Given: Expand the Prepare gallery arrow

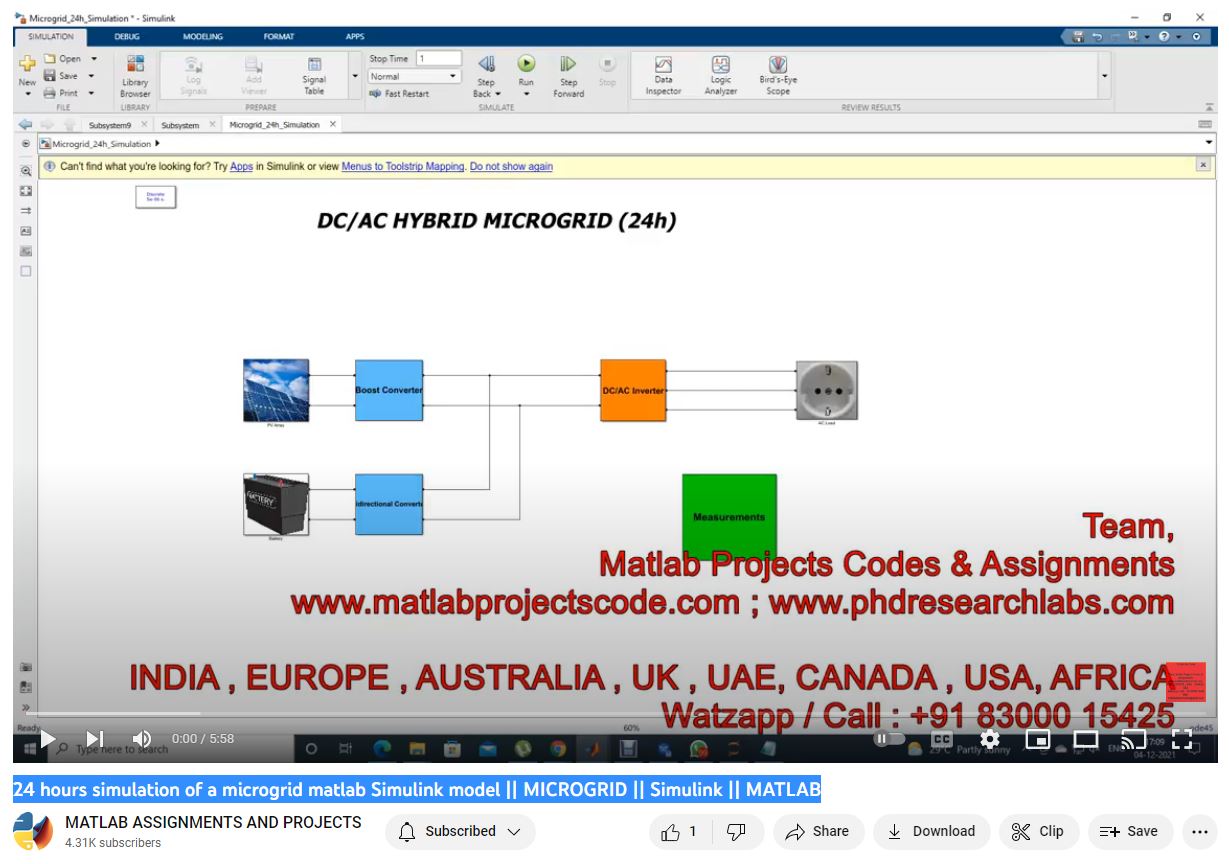Looking at the screenshot, I should 355,76.
